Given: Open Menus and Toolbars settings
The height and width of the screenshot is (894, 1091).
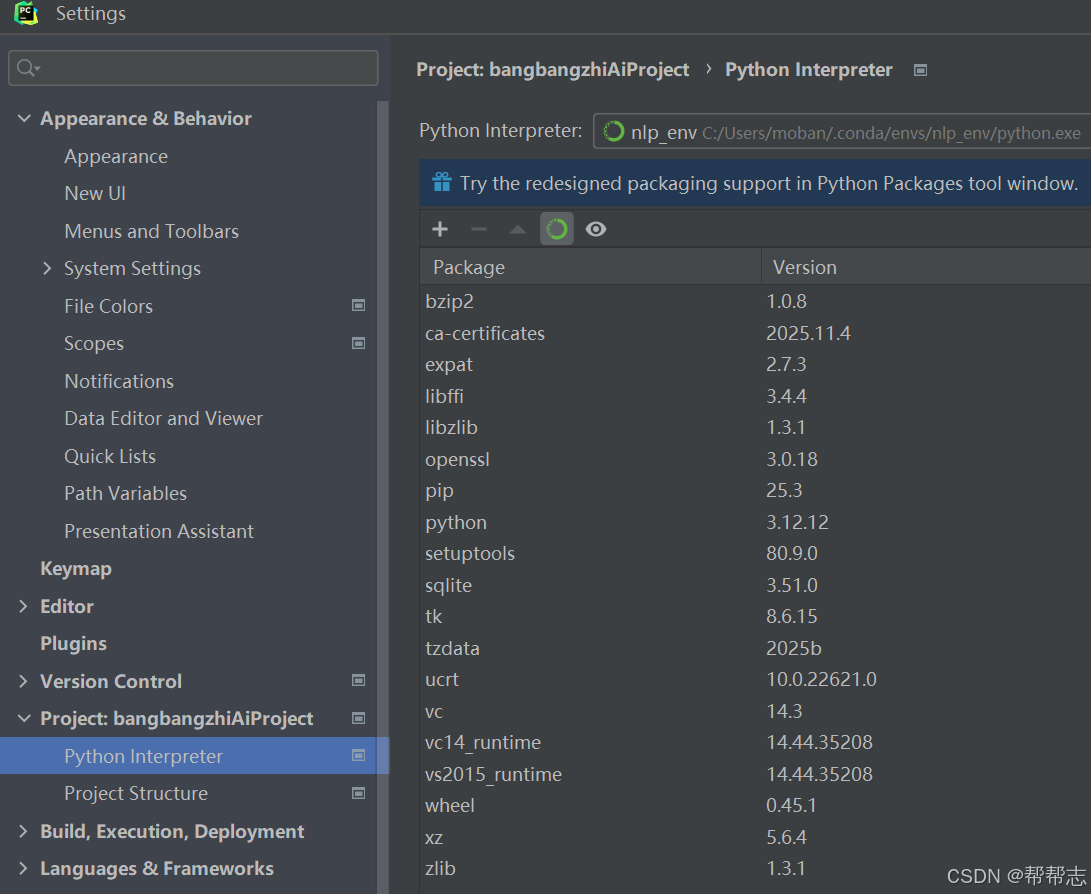Looking at the screenshot, I should (151, 231).
